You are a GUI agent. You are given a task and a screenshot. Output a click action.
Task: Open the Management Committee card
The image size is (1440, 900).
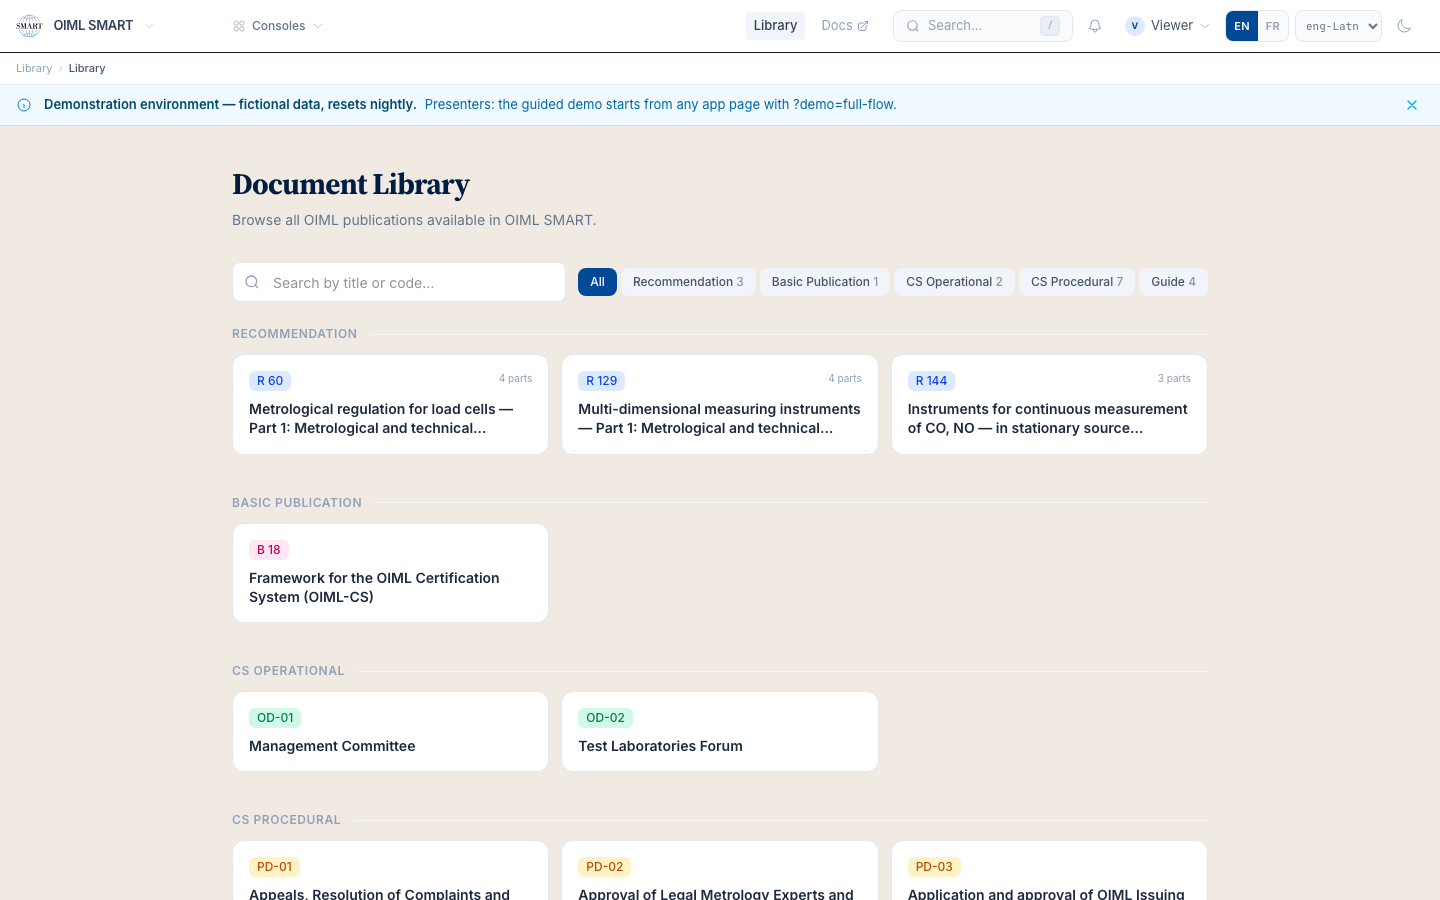390,731
